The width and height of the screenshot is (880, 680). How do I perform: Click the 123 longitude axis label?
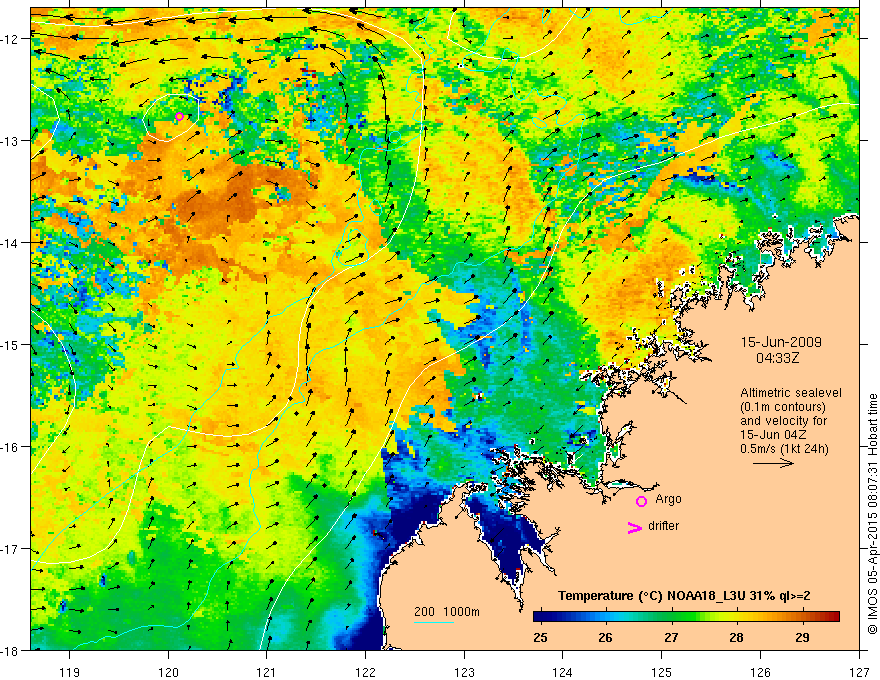(464, 672)
